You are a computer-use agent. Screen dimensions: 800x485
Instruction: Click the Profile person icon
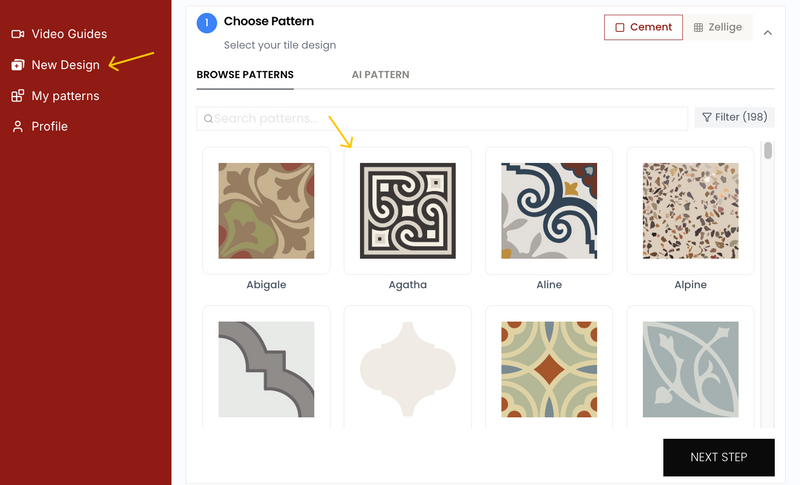(x=17, y=127)
